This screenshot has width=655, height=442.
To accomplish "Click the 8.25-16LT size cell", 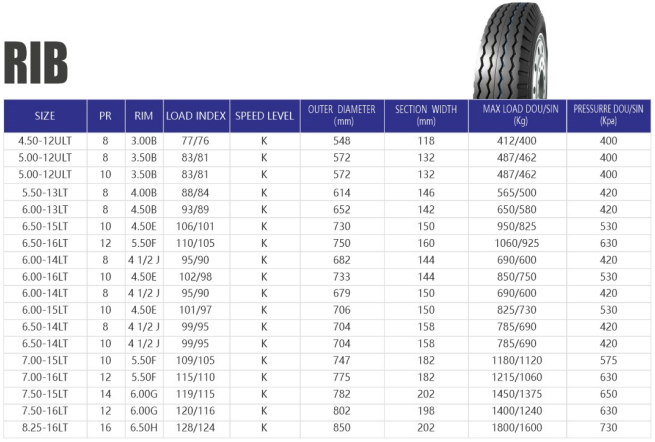I will (45, 428).
